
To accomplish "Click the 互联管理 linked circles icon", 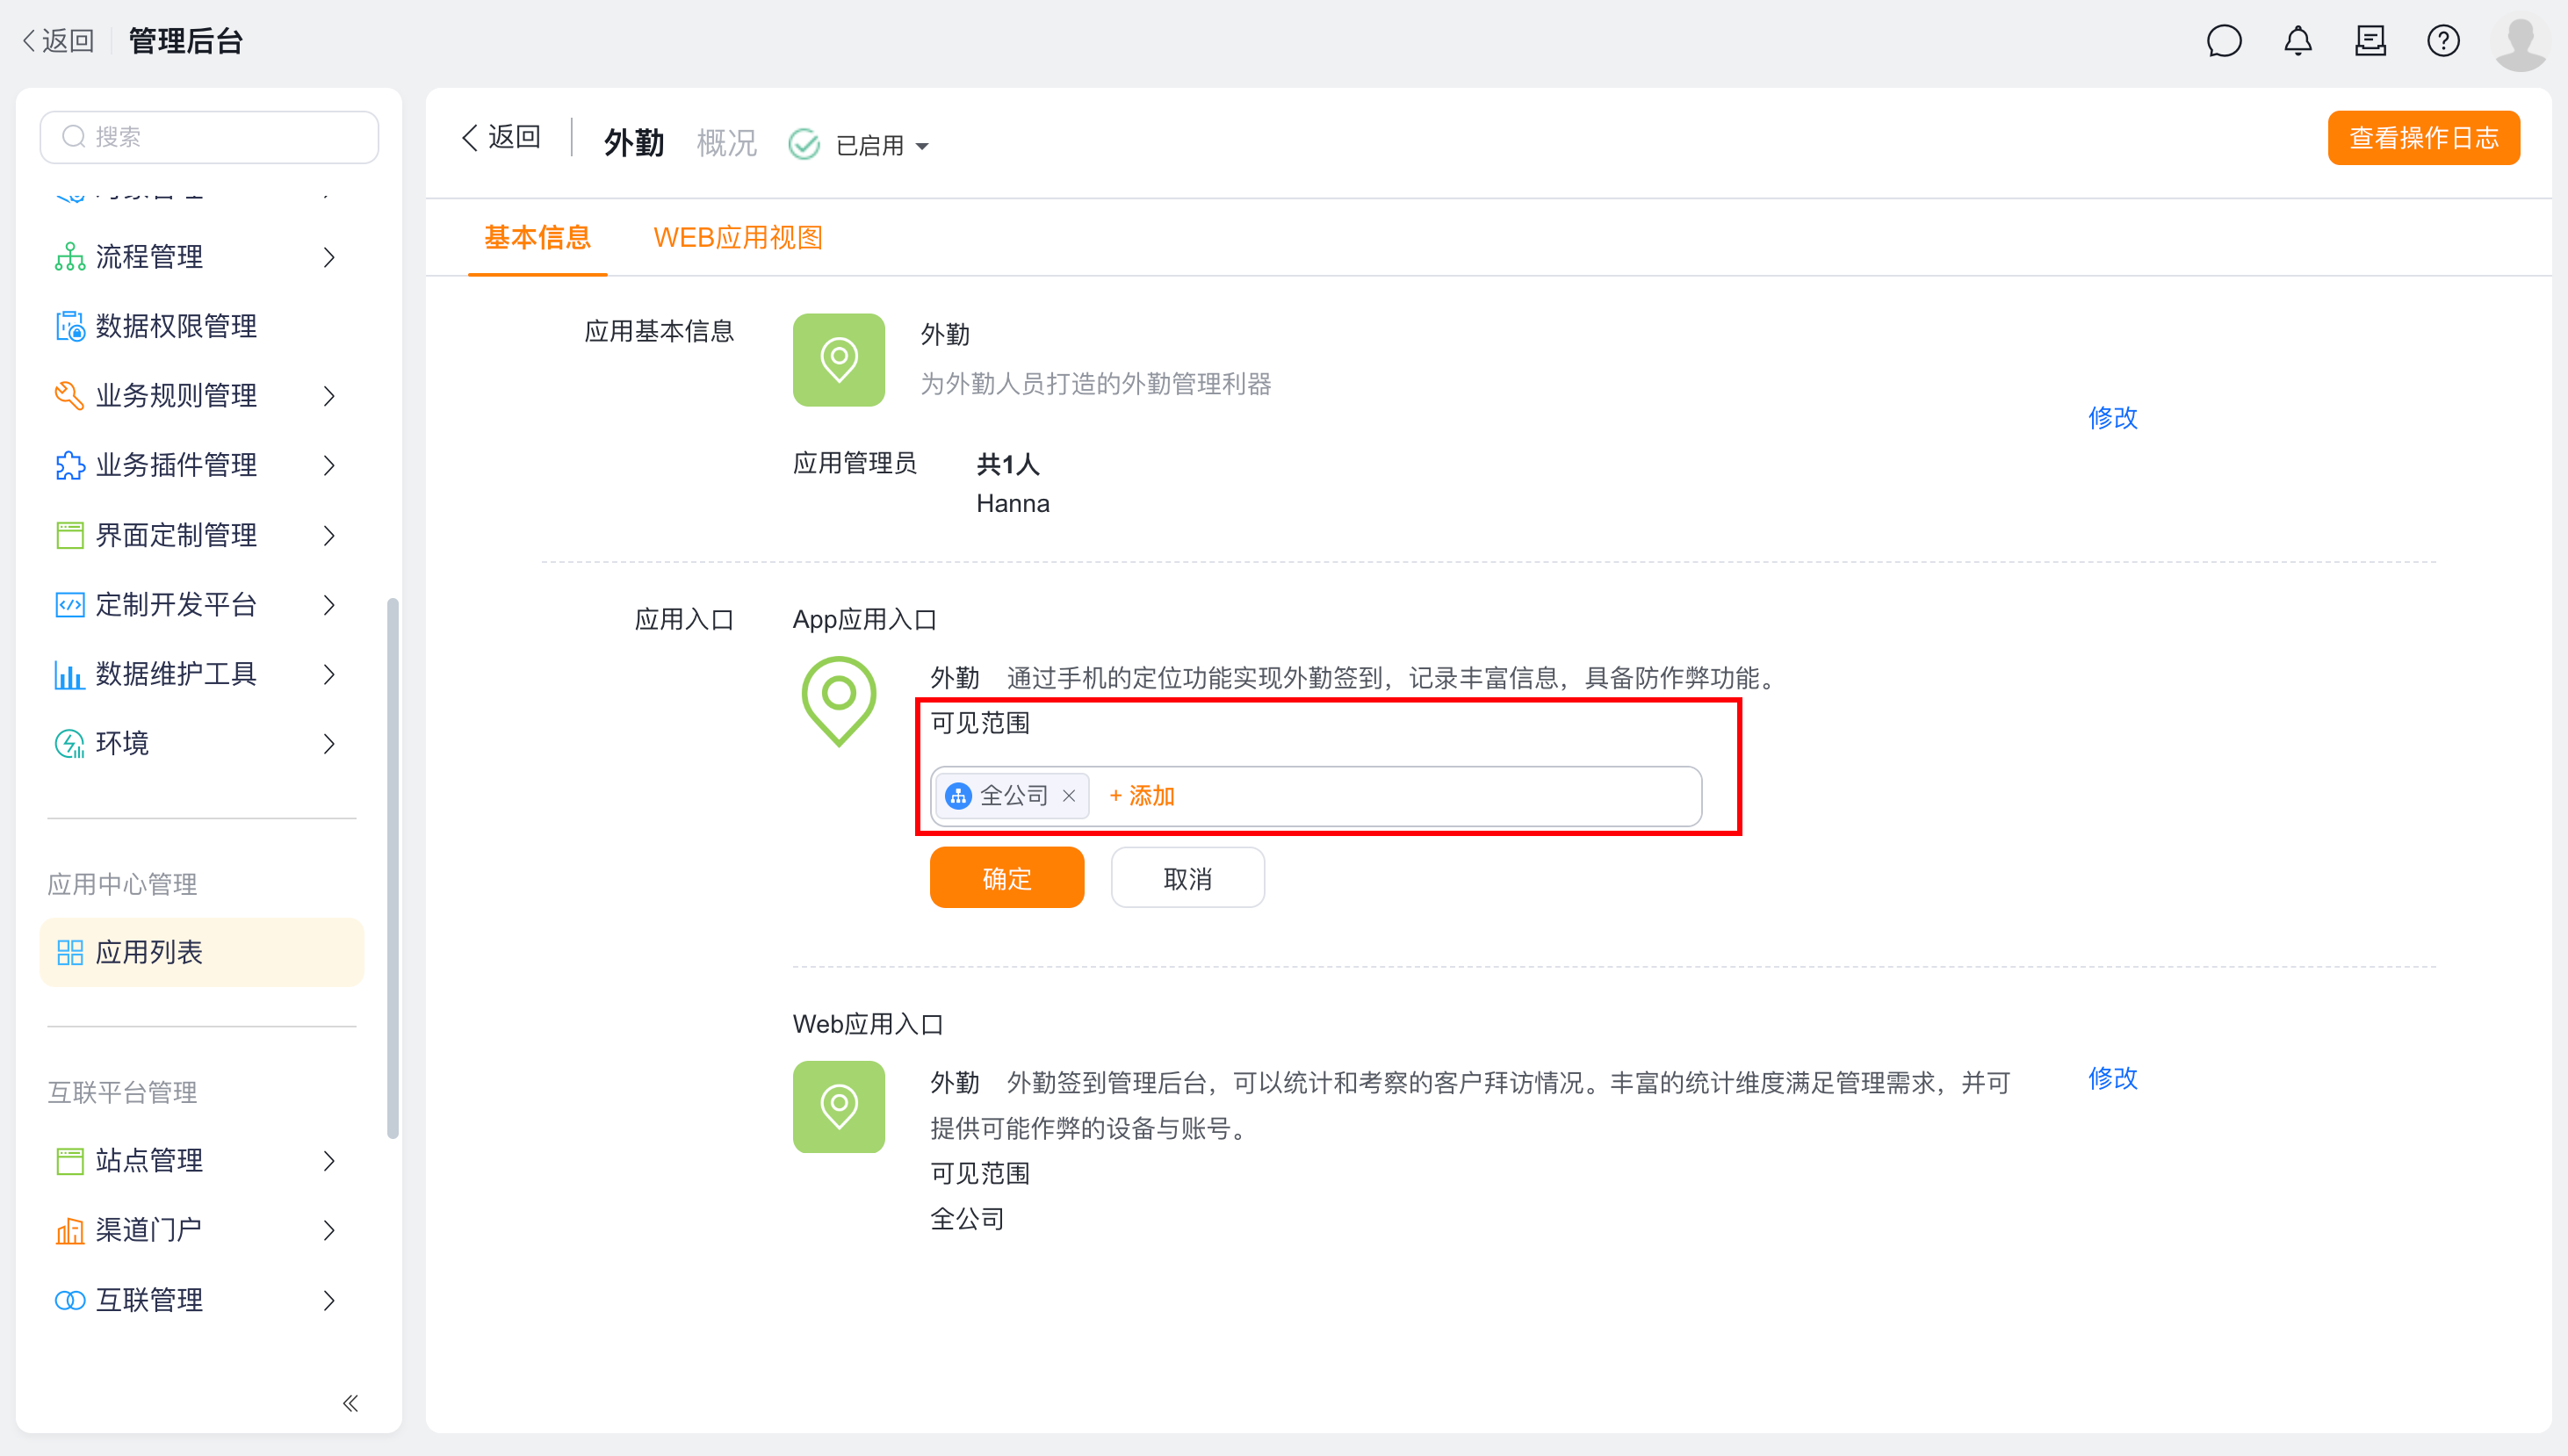I will (x=70, y=1299).
